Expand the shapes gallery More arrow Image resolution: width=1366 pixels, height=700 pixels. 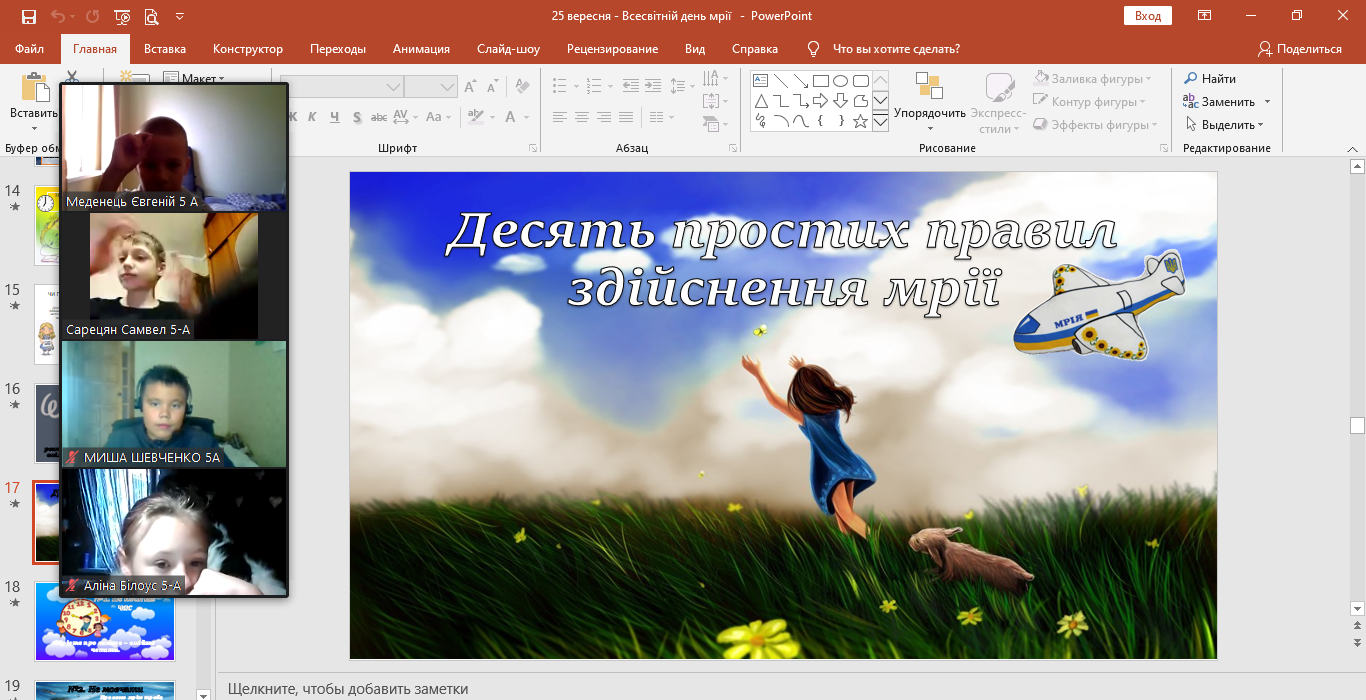[x=880, y=121]
